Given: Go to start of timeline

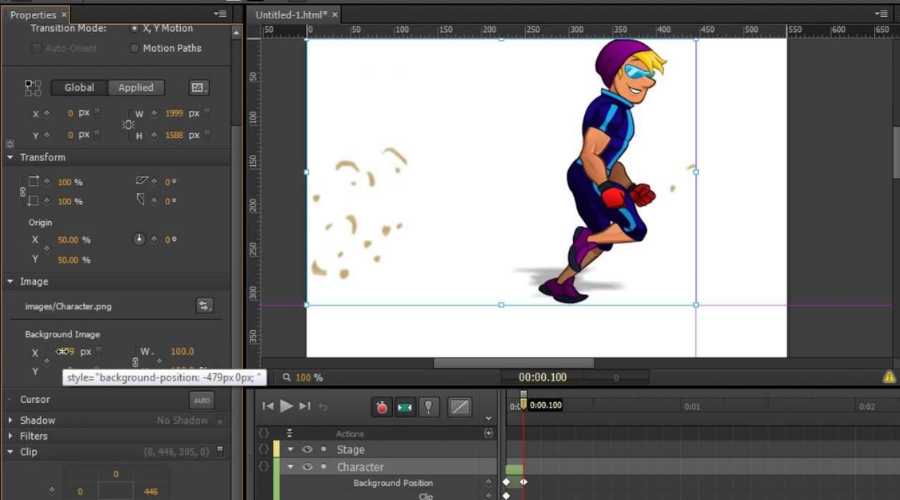Looking at the screenshot, I should [268, 406].
